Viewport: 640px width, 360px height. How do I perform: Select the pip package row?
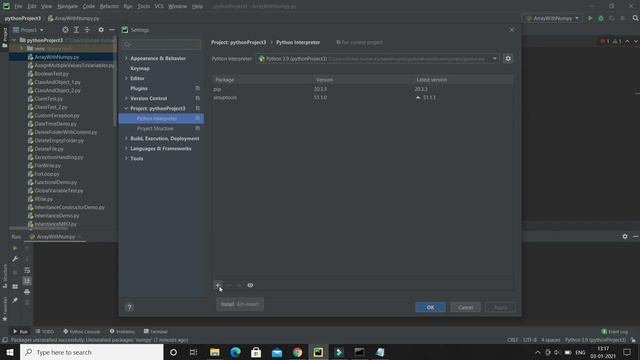362,89
